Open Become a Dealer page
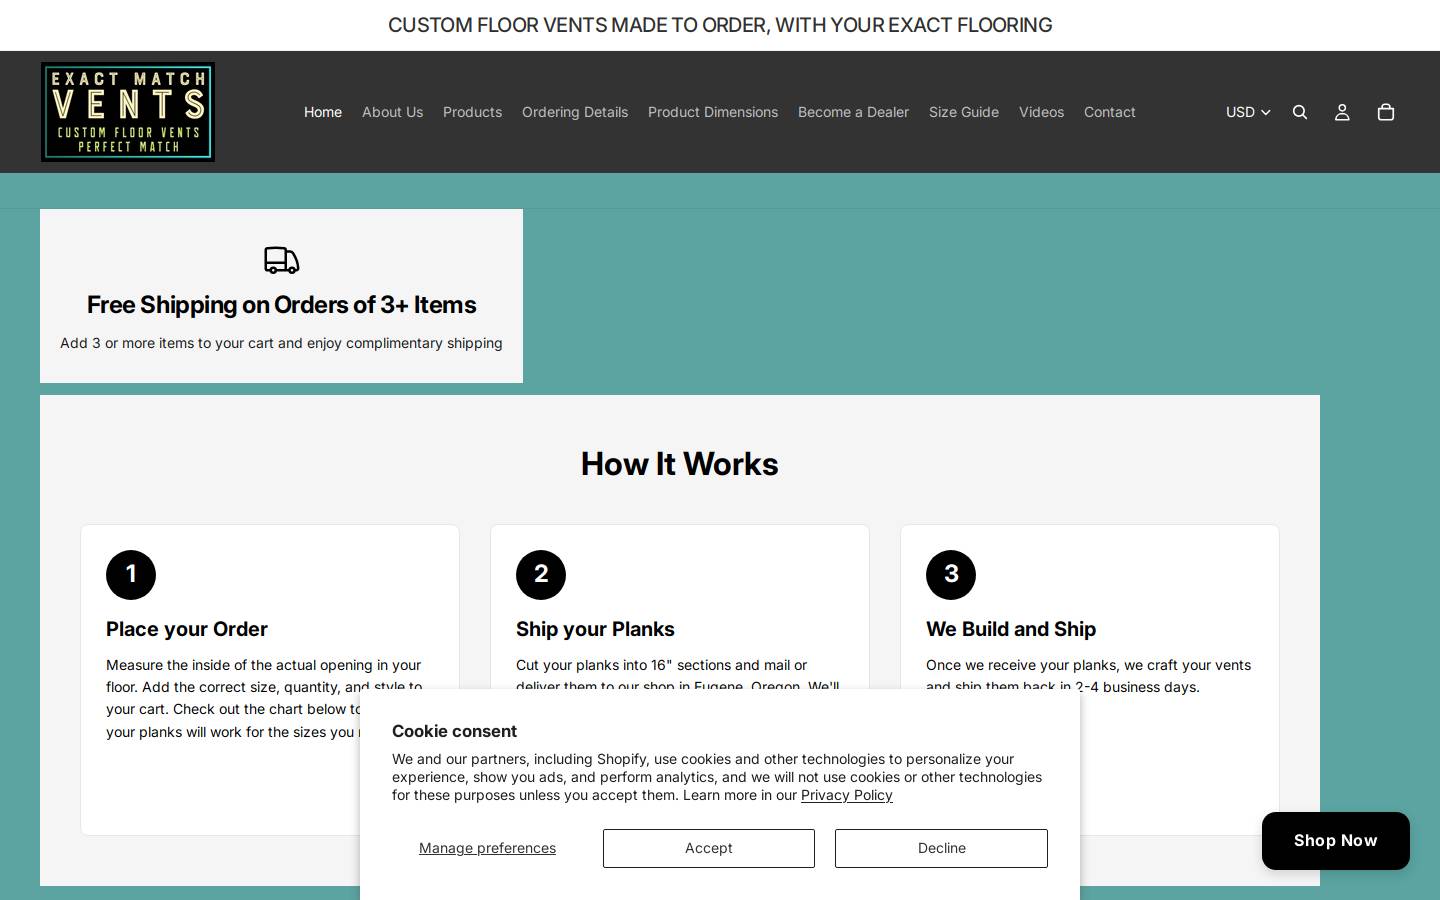Viewport: 1440px width, 900px height. tap(853, 112)
